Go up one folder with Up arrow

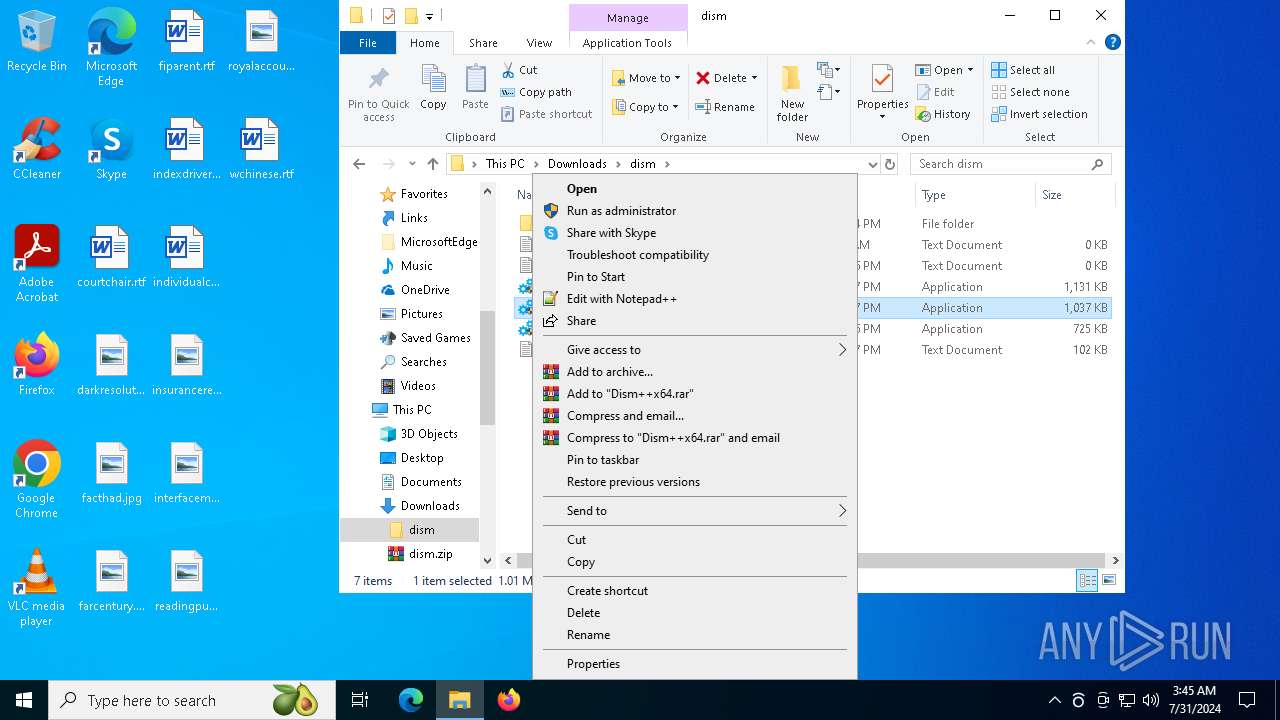(432, 164)
